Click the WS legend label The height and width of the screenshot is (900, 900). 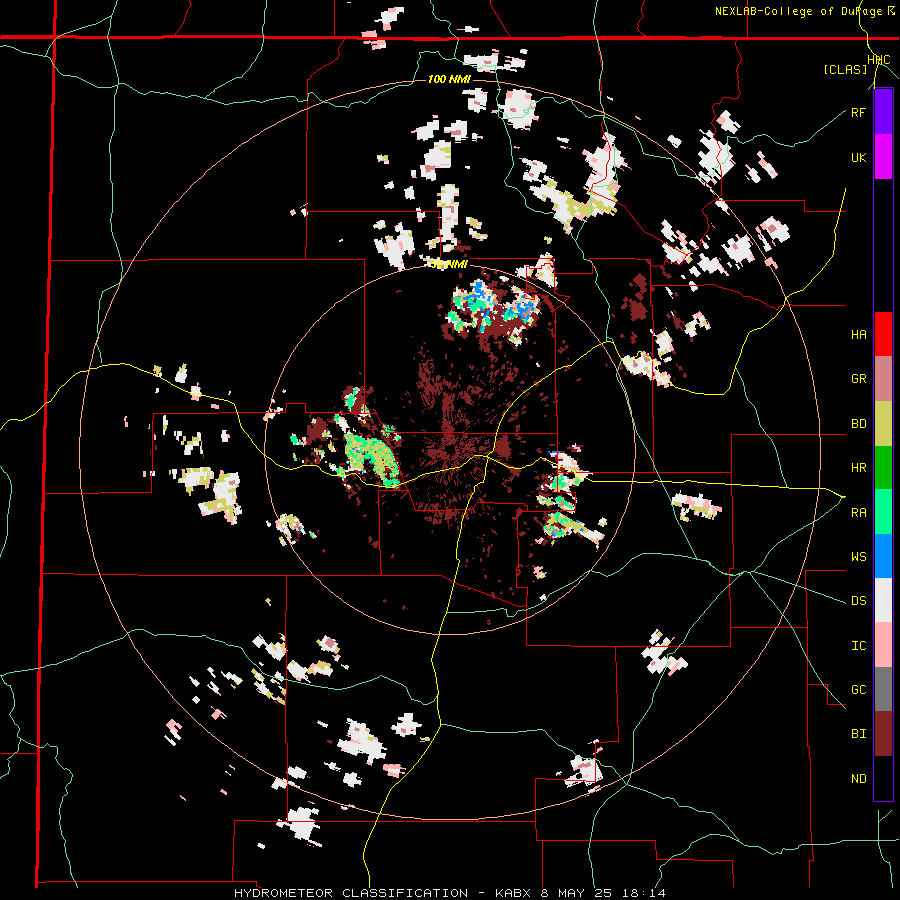pos(858,557)
